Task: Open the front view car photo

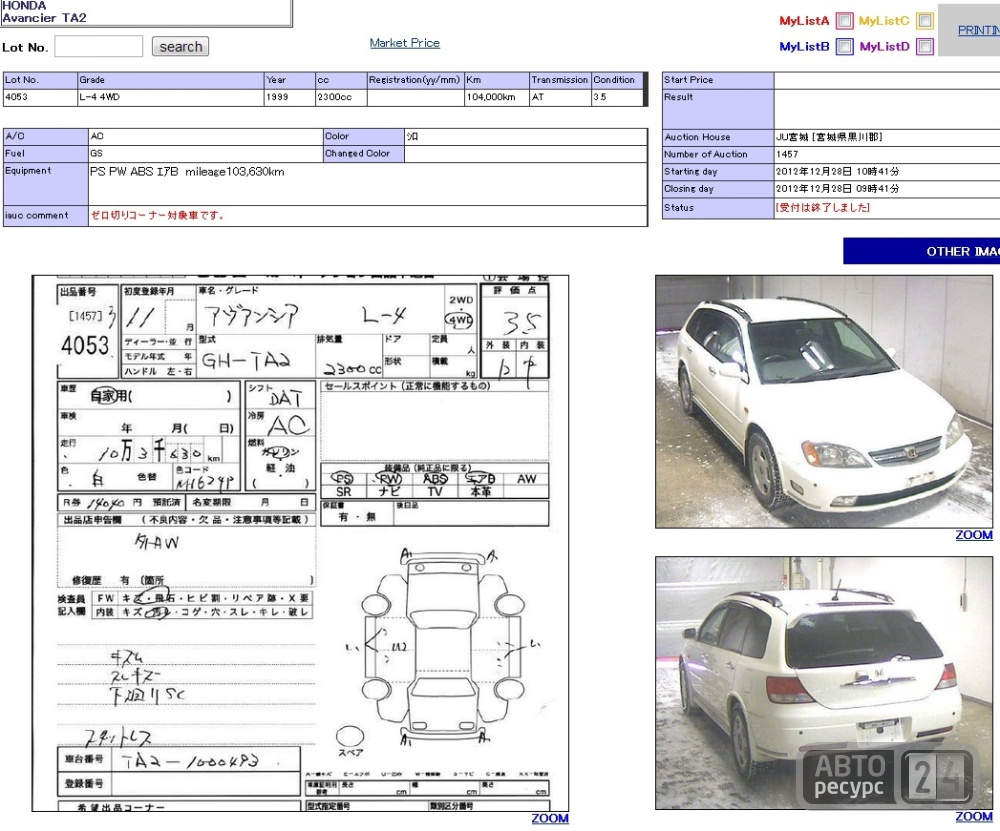Action: 824,402
